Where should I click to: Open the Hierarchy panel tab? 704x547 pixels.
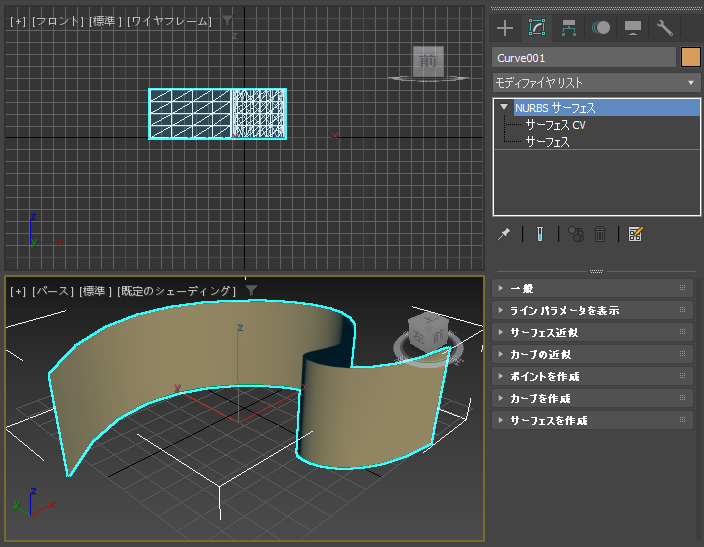coord(569,28)
